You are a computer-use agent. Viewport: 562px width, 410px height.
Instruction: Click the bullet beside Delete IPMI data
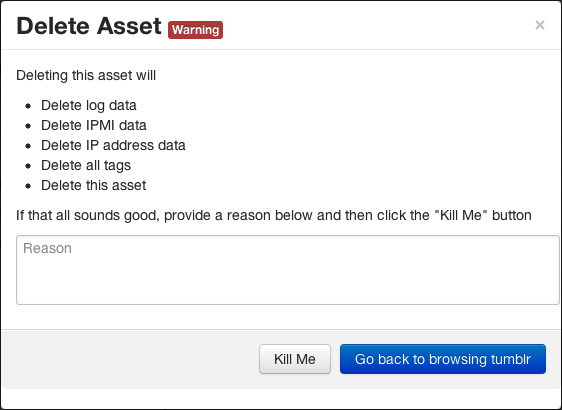pyautogui.click(x=28, y=126)
